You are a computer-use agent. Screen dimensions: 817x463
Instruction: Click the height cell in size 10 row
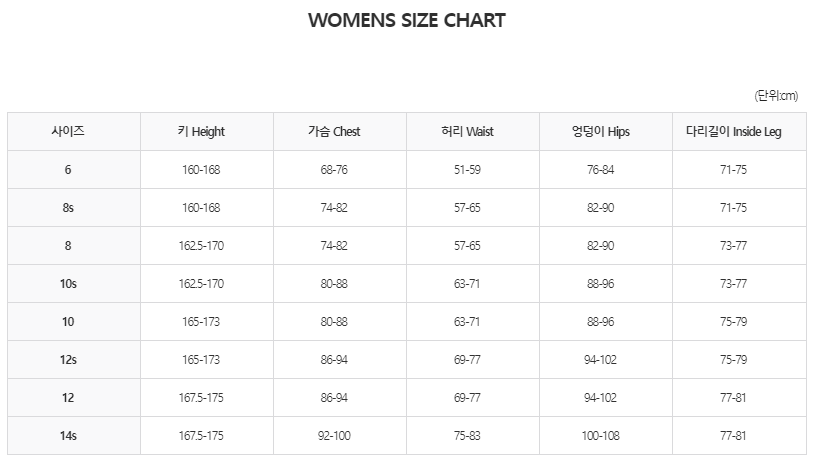(200, 322)
